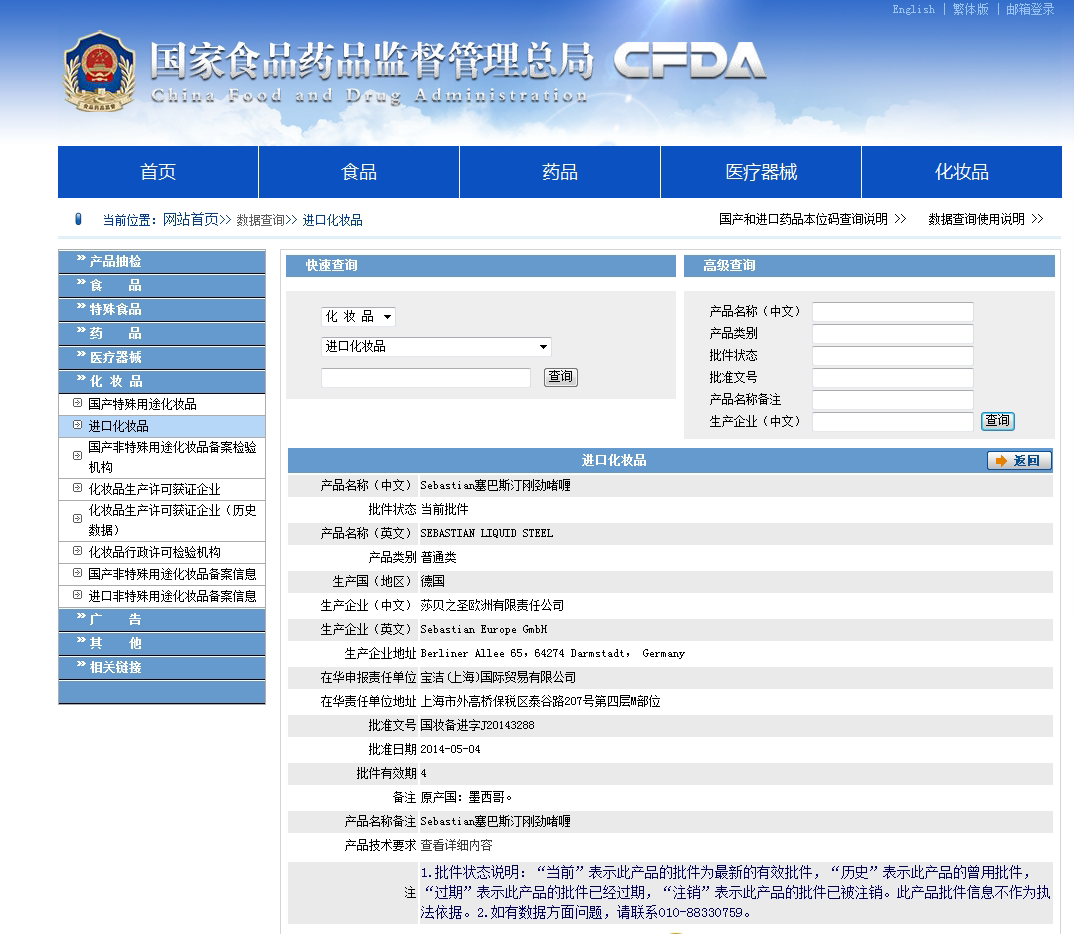Click English name SEBASTIAN LIQUID STEEL
The height and width of the screenshot is (934, 1074).
coord(486,533)
